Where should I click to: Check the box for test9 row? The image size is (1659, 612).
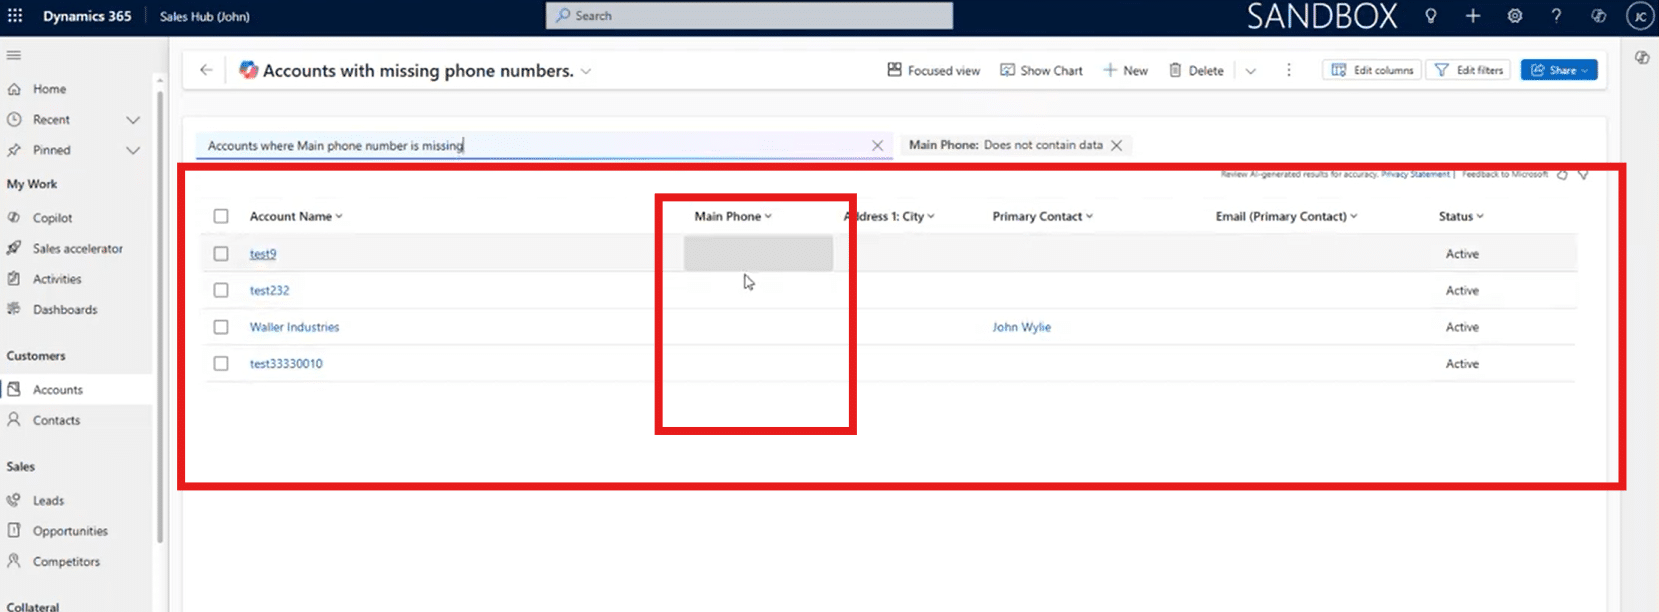221,254
